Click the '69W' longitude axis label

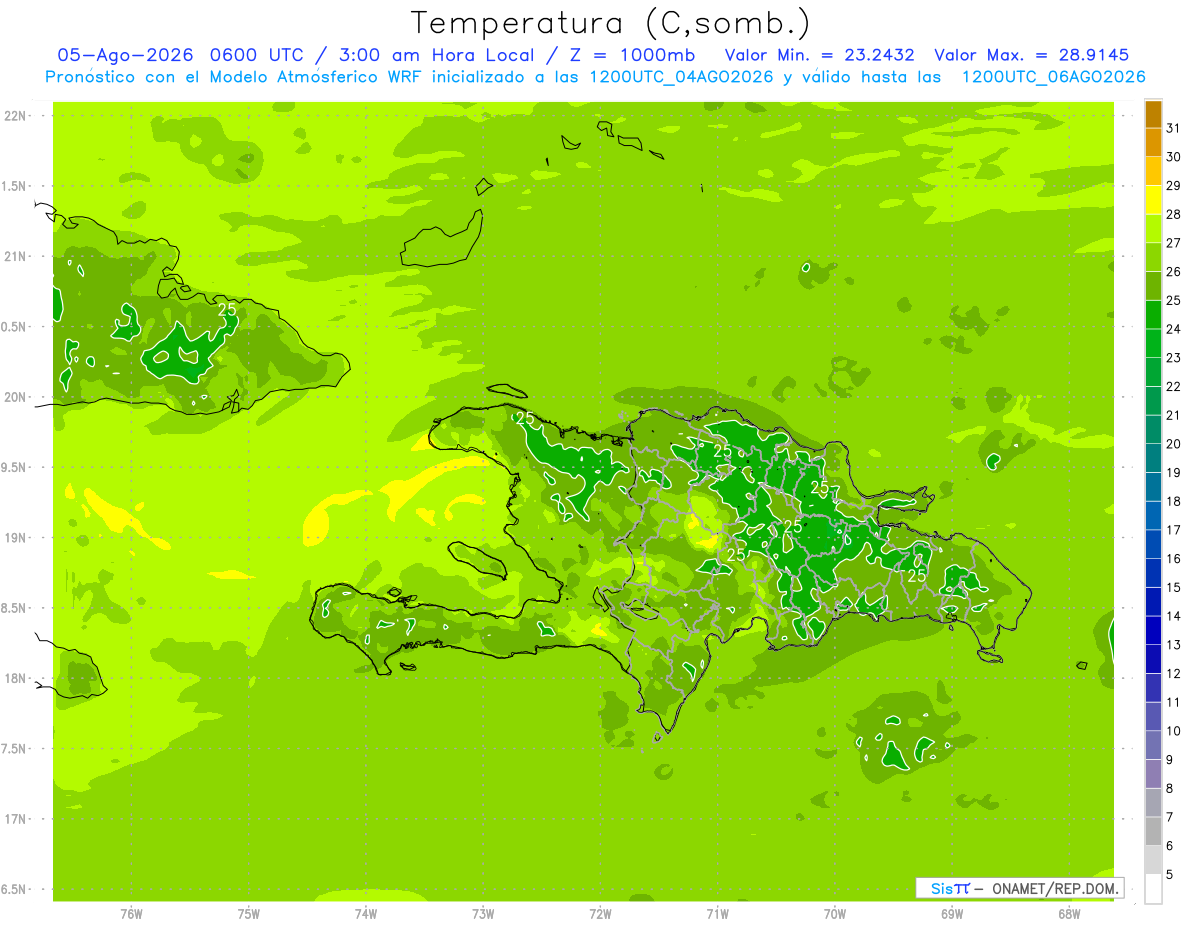(952, 914)
